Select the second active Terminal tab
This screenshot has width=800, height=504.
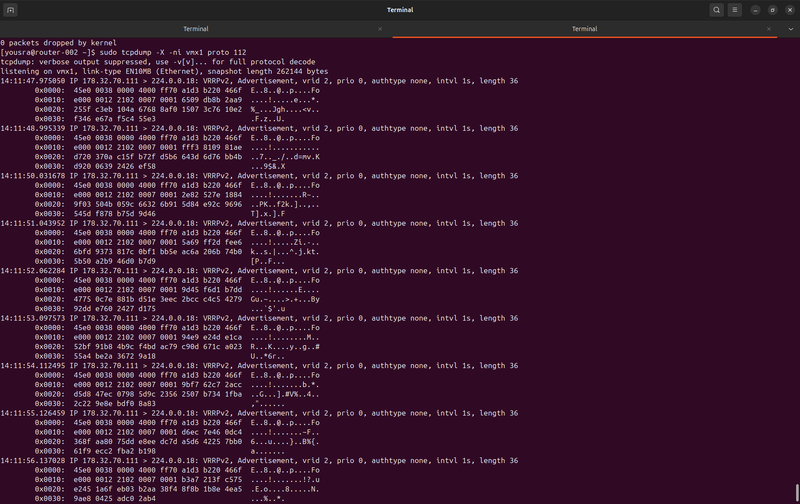tap(584, 29)
